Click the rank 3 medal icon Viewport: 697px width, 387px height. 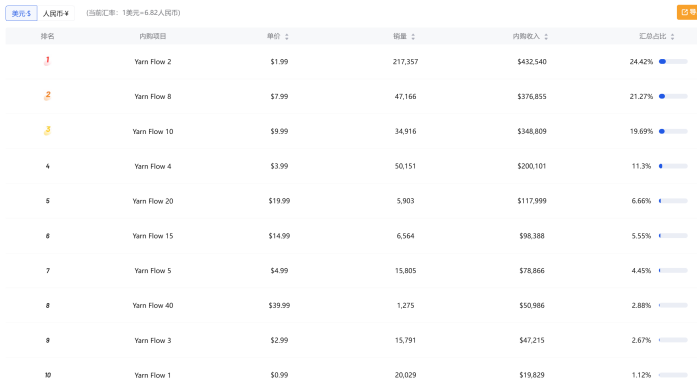[x=47, y=131]
